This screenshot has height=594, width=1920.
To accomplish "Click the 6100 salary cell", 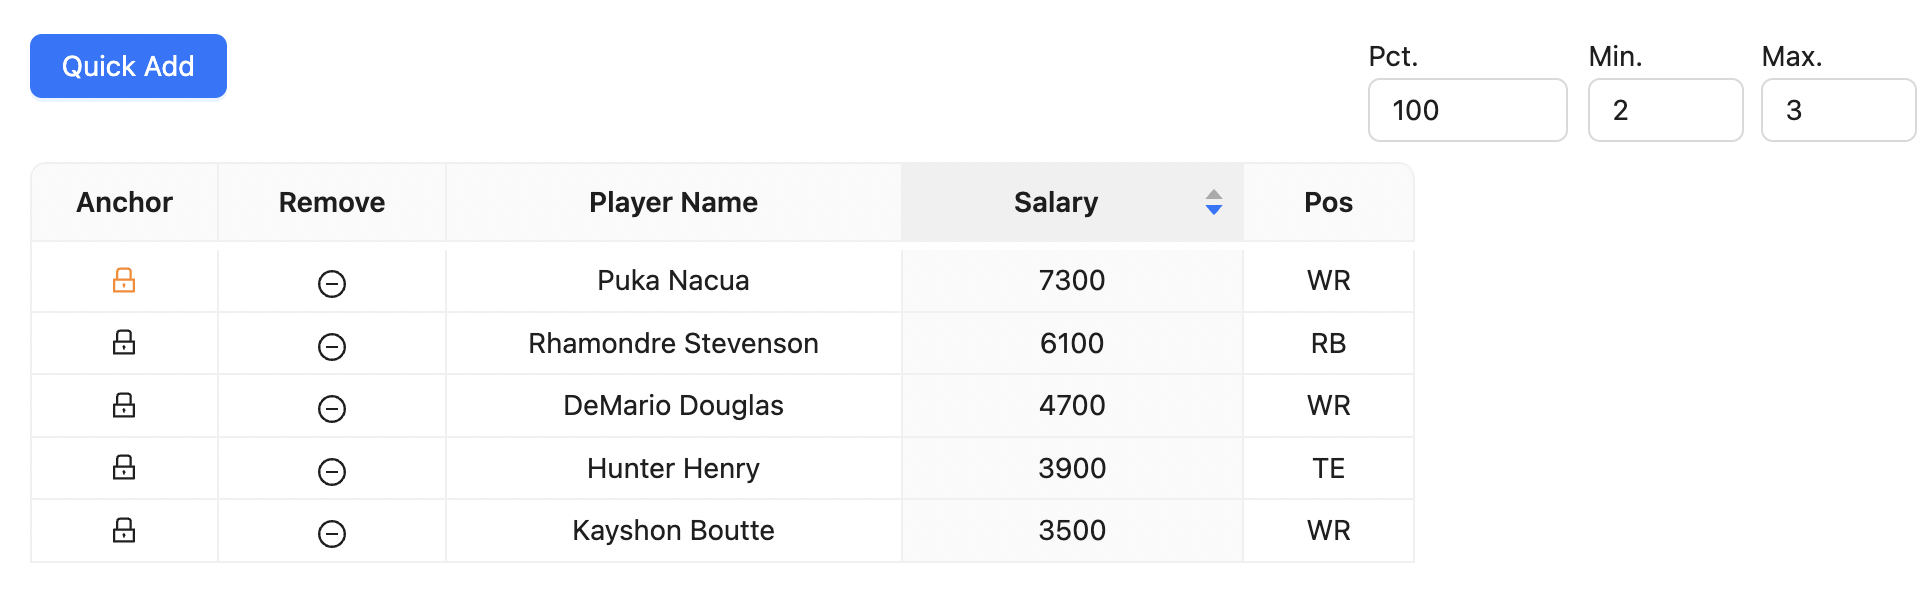I will point(1072,343).
